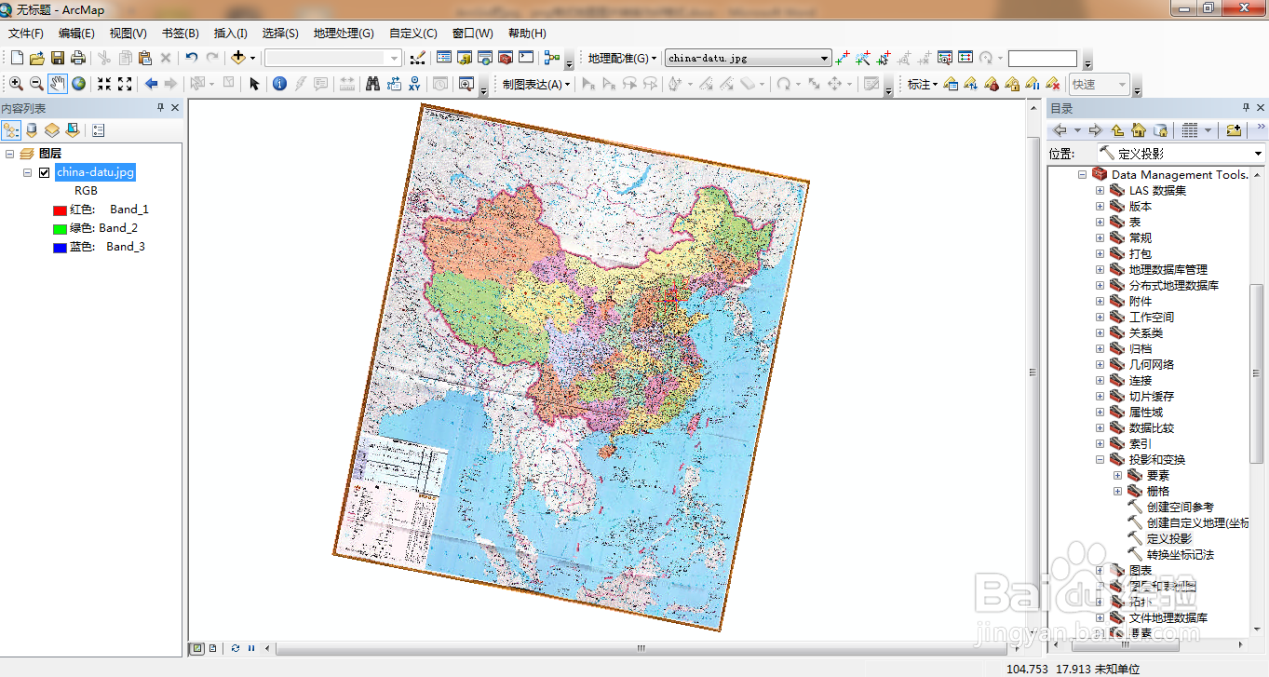The image size is (1269, 677).
Task: Undo the last action
Action: (191, 58)
